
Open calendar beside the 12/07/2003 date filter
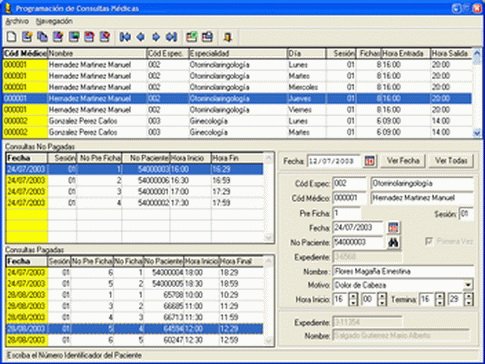tap(370, 161)
